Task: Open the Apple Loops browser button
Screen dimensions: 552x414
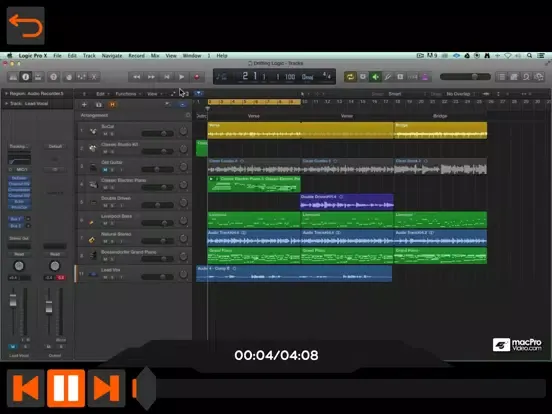Action: pos(526,77)
